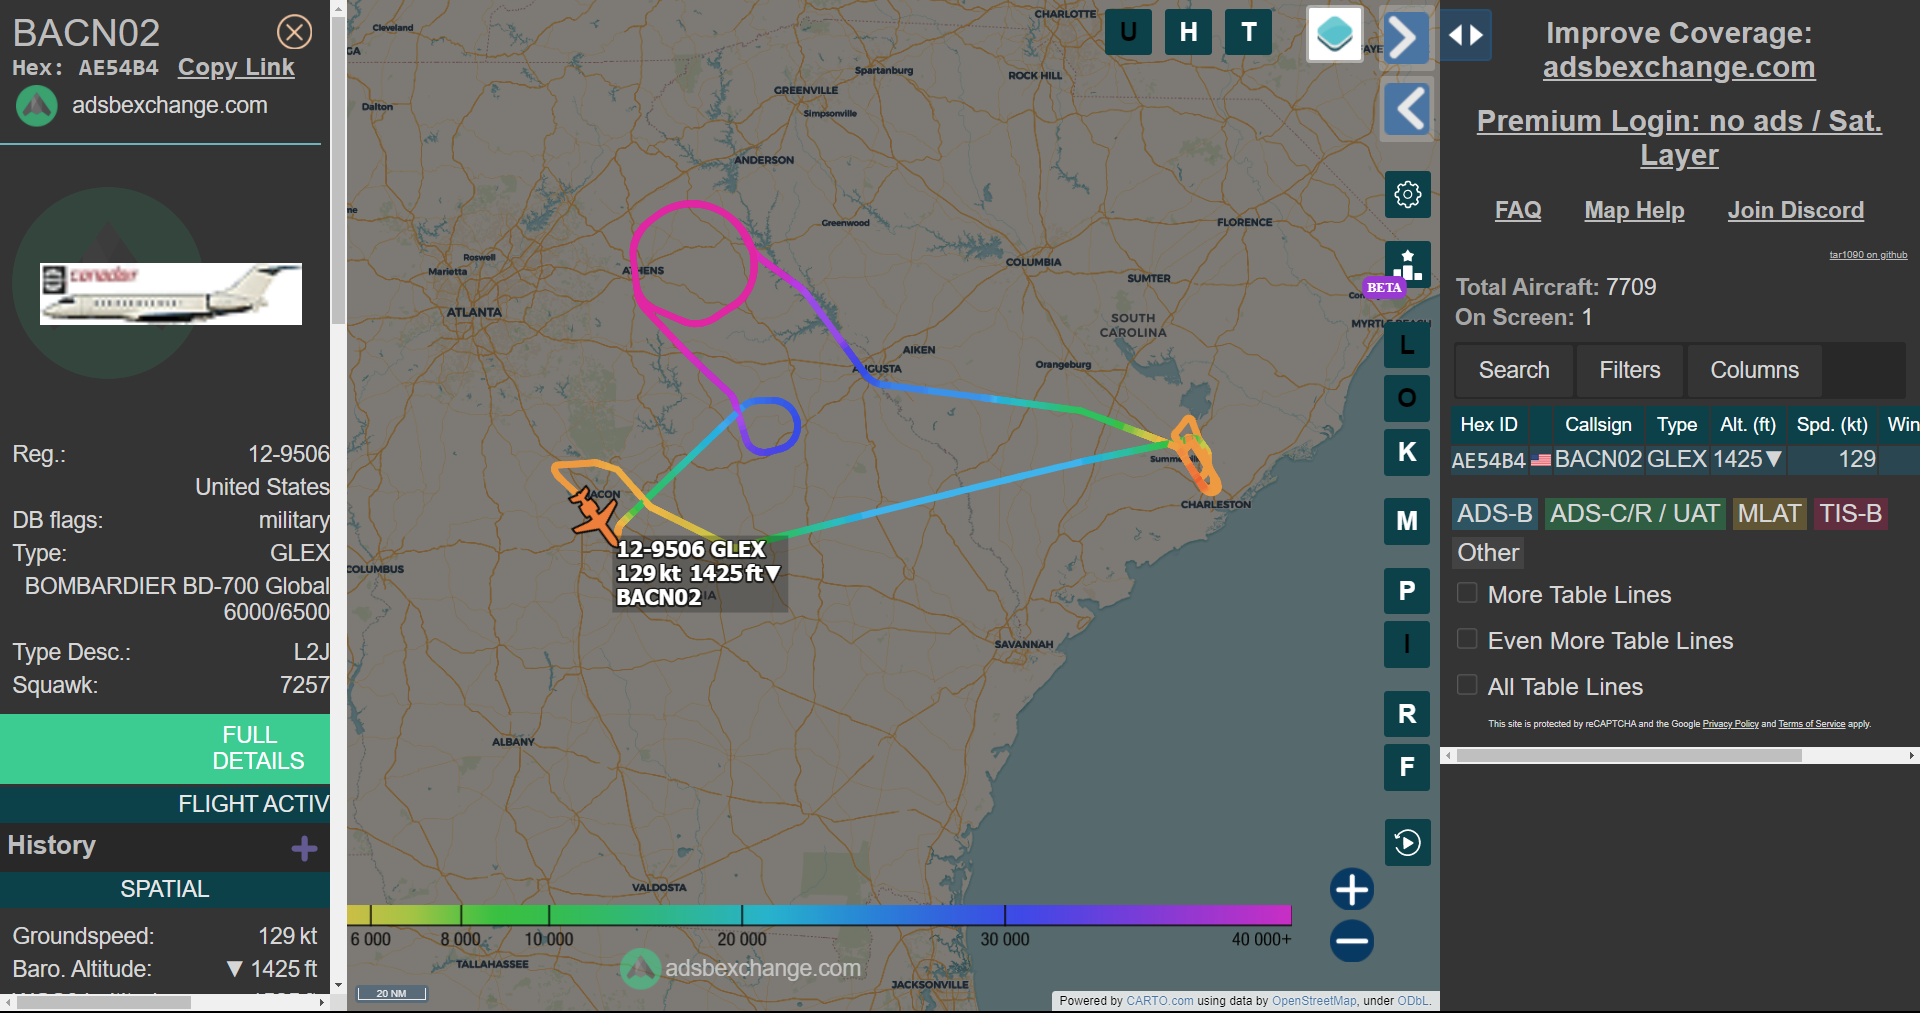
Task: Click the aircraft photo thumbnail
Action: point(171,294)
